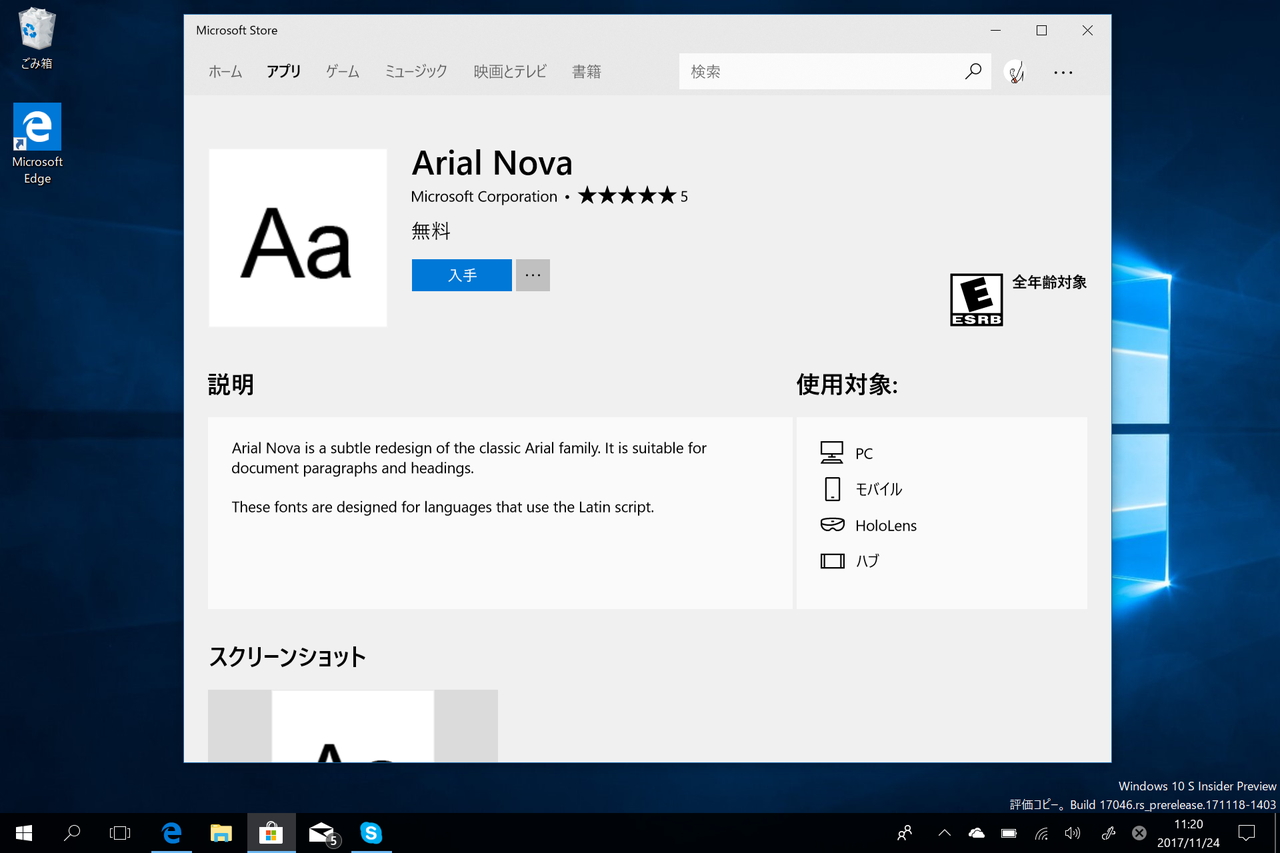1280x853 pixels.
Task: Open the See more (…) menu
Action: click(x=1063, y=71)
